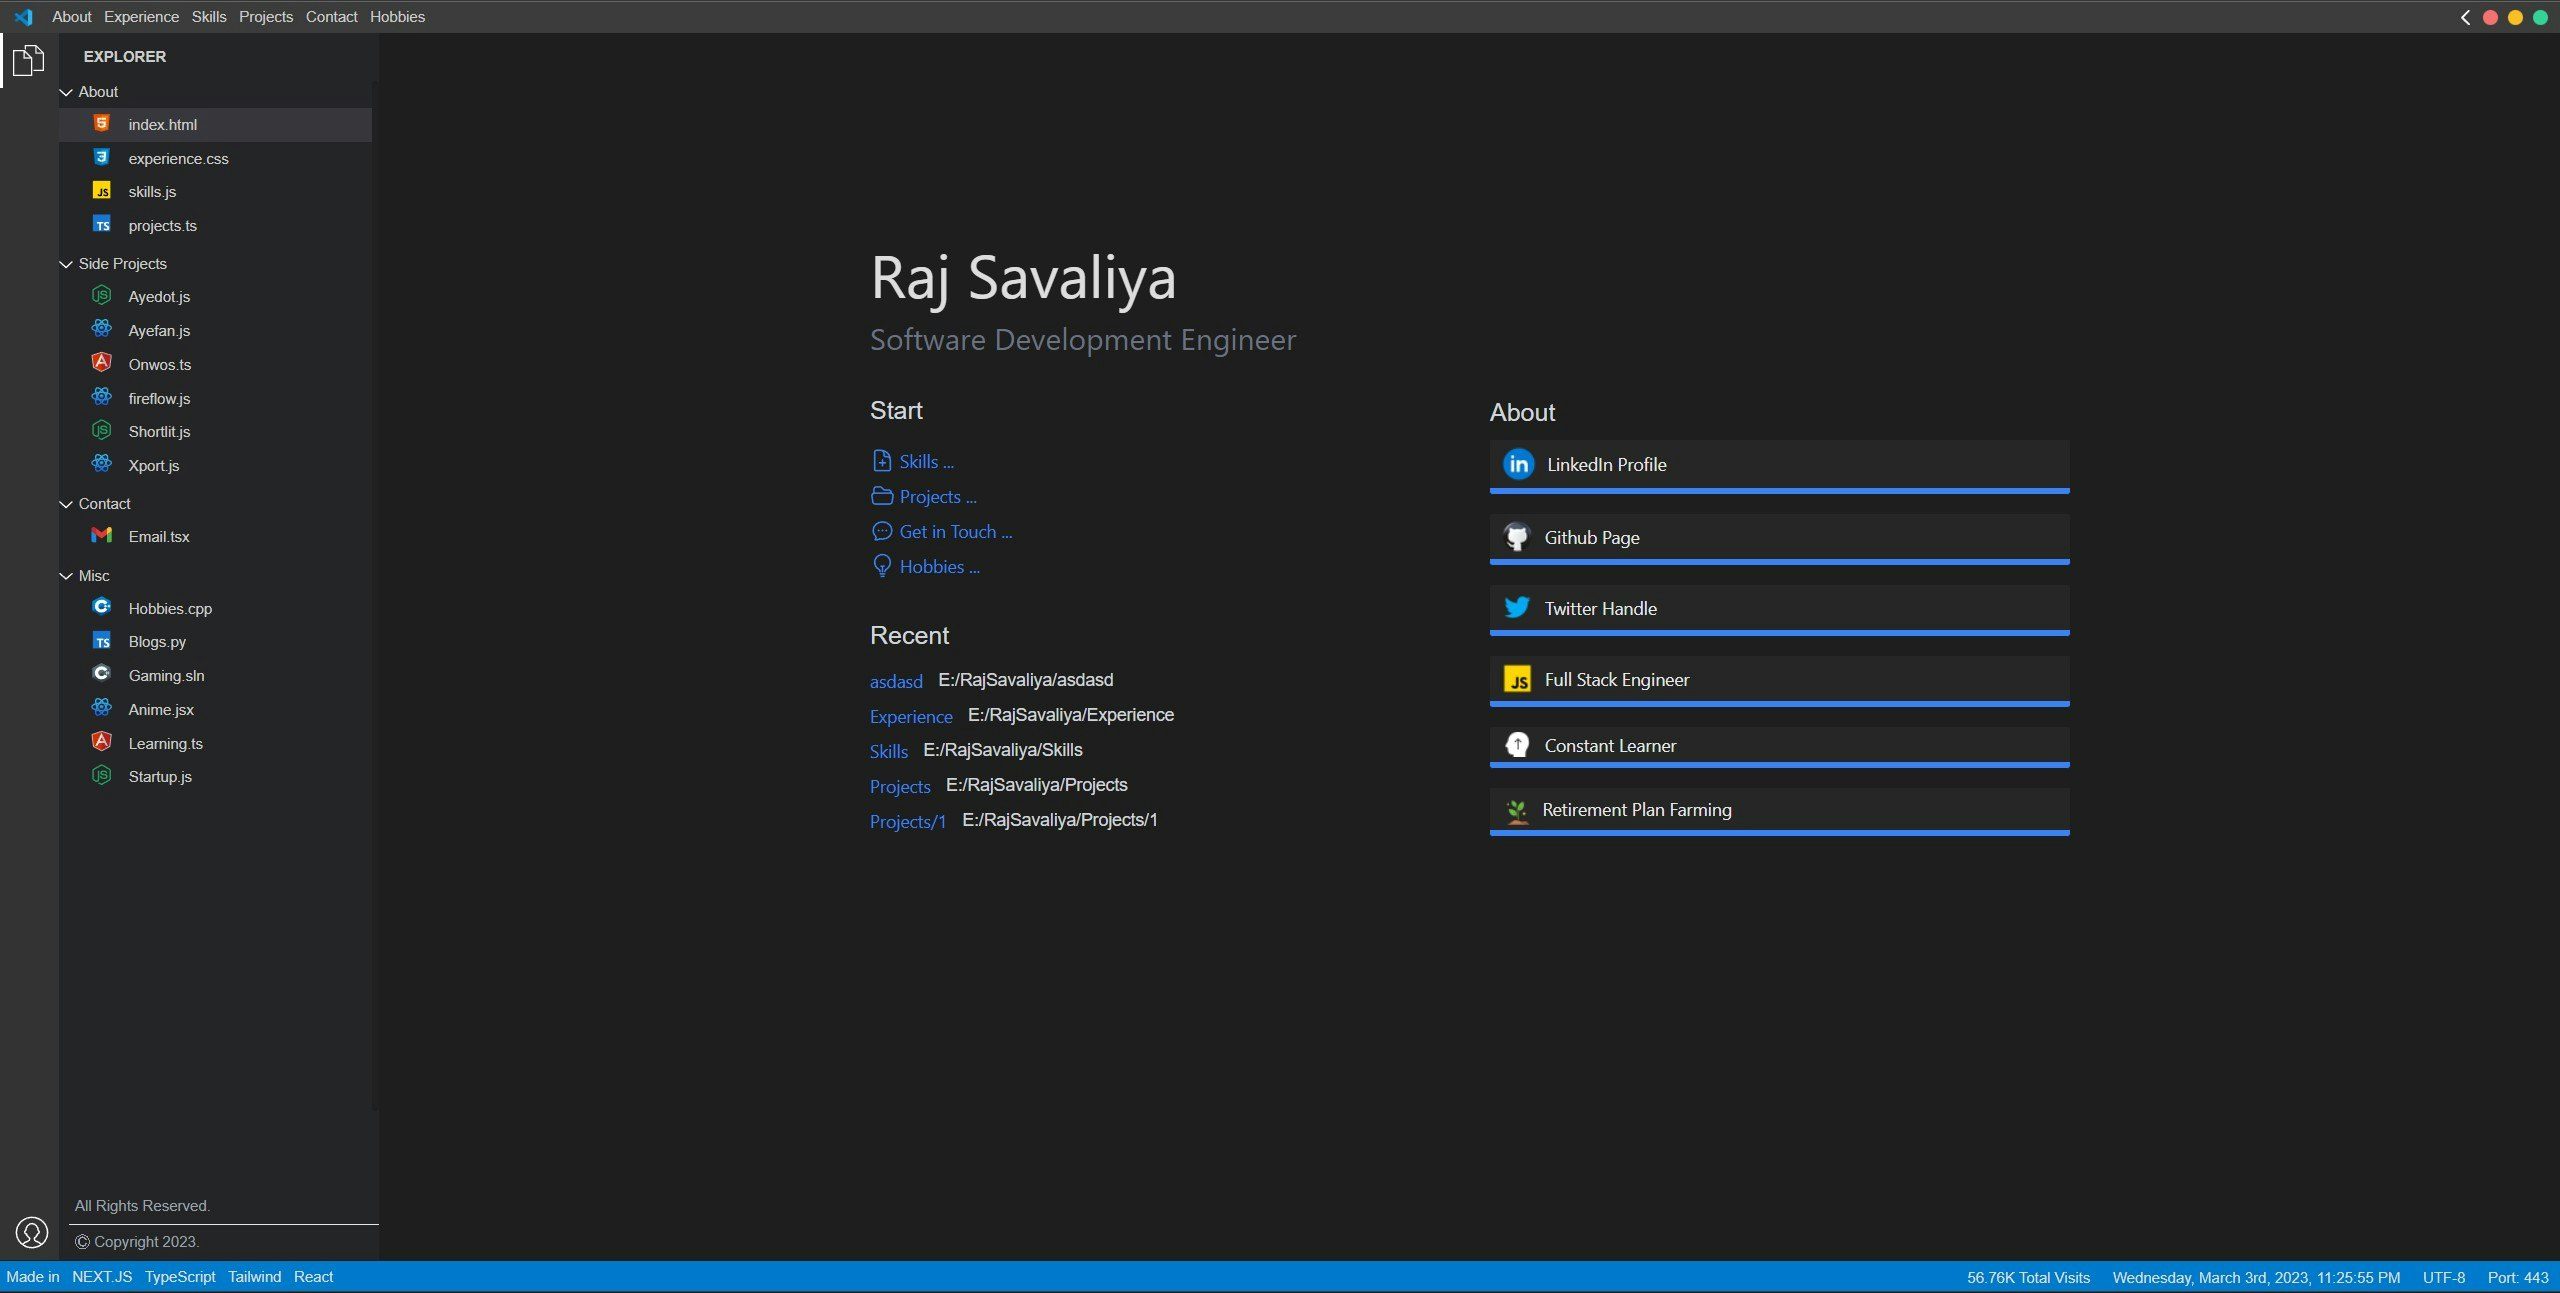Open the Hobbies menu item
The width and height of the screenshot is (2560, 1293).
(x=398, y=17)
